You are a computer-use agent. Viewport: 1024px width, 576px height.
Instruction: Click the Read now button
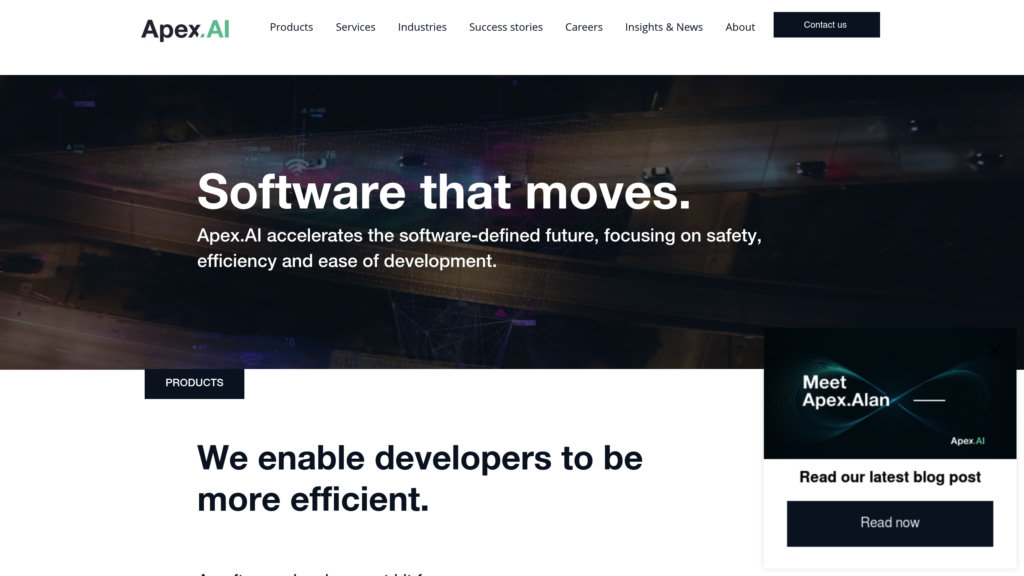click(889, 523)
